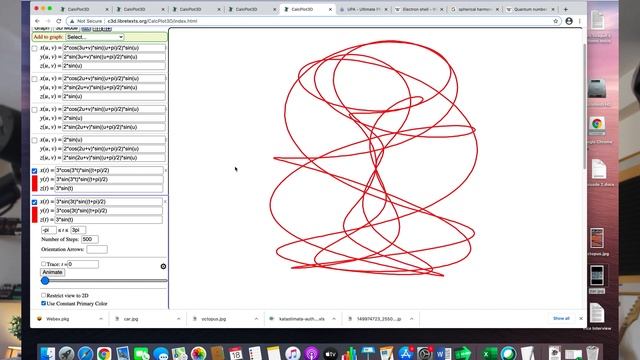Open Messages from the Dock
This screenshot has height=360, width=640.
point(161,353)
